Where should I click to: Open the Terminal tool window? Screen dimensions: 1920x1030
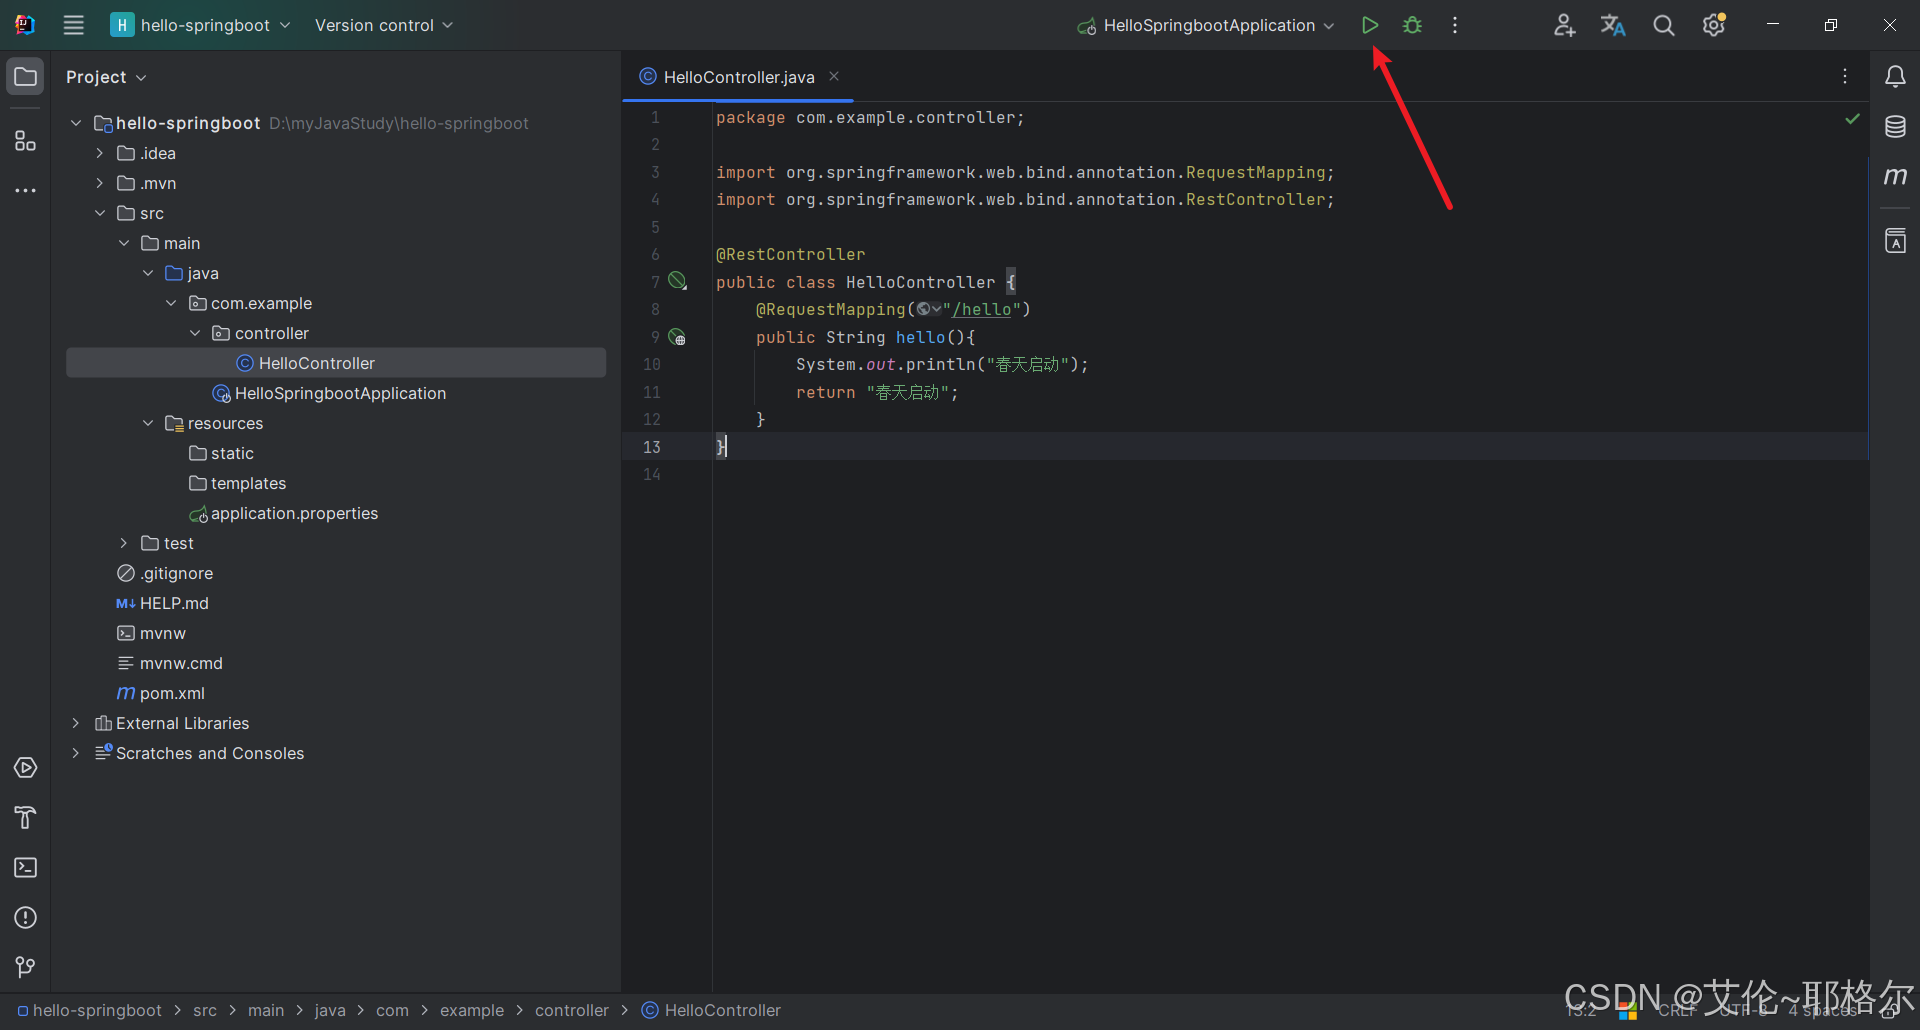click(26, 868)
